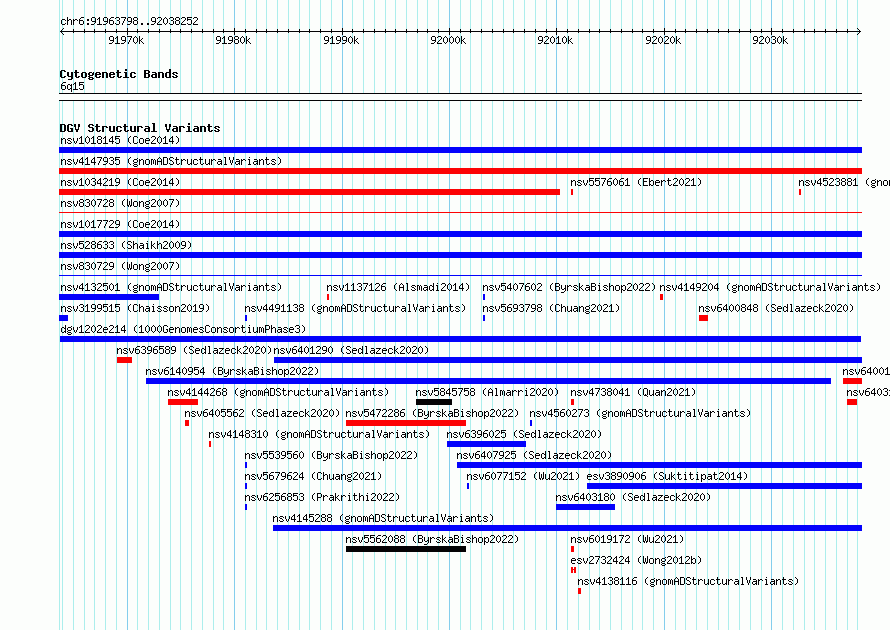Open variant esv2732424 (Wong2012b)
Screen dimensions: 890x630
pyautogui.click(x=636, y=560)
